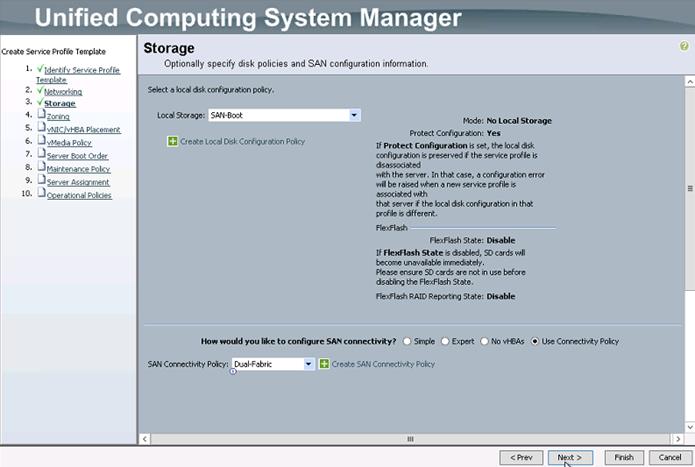Click green plus icon for Create SAN Connectivity Policy
The image size is (695, 467).
(x=324, y=364)
